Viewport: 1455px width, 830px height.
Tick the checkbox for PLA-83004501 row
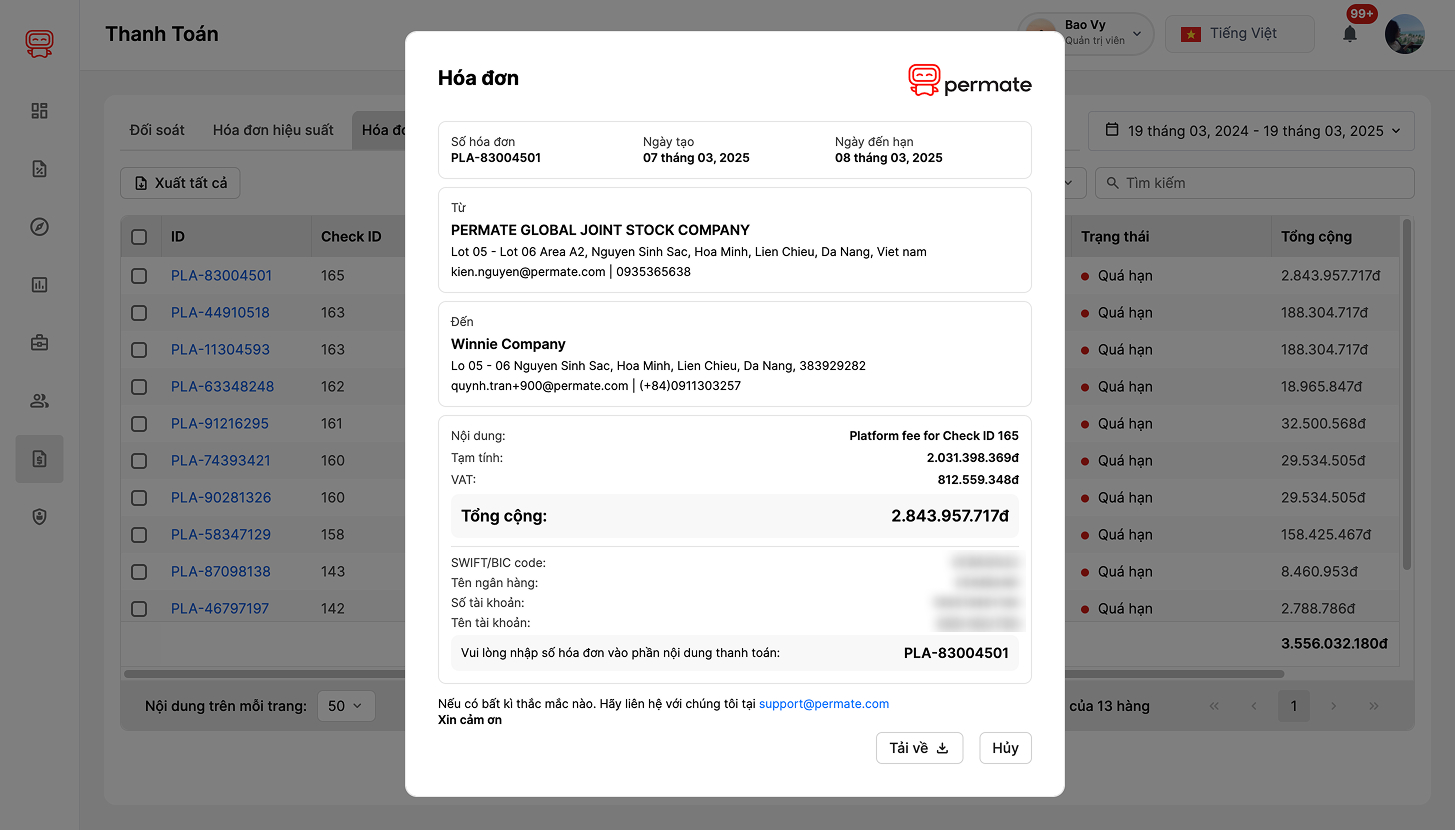139,276
